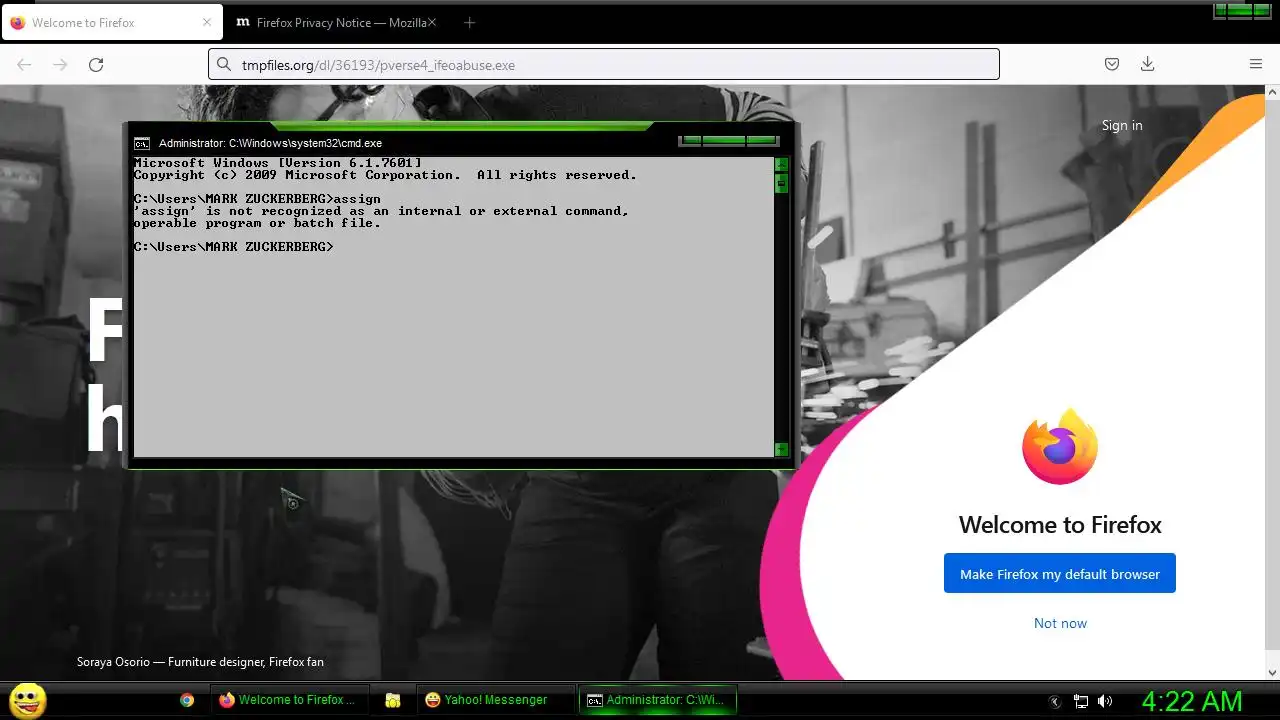Click the cmd scrollbar thumb

781,183
